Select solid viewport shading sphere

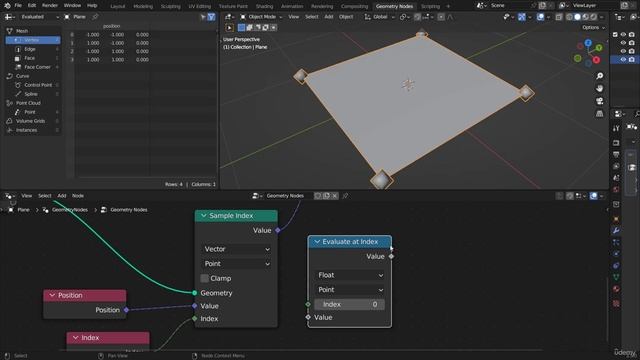coord(577,17)
